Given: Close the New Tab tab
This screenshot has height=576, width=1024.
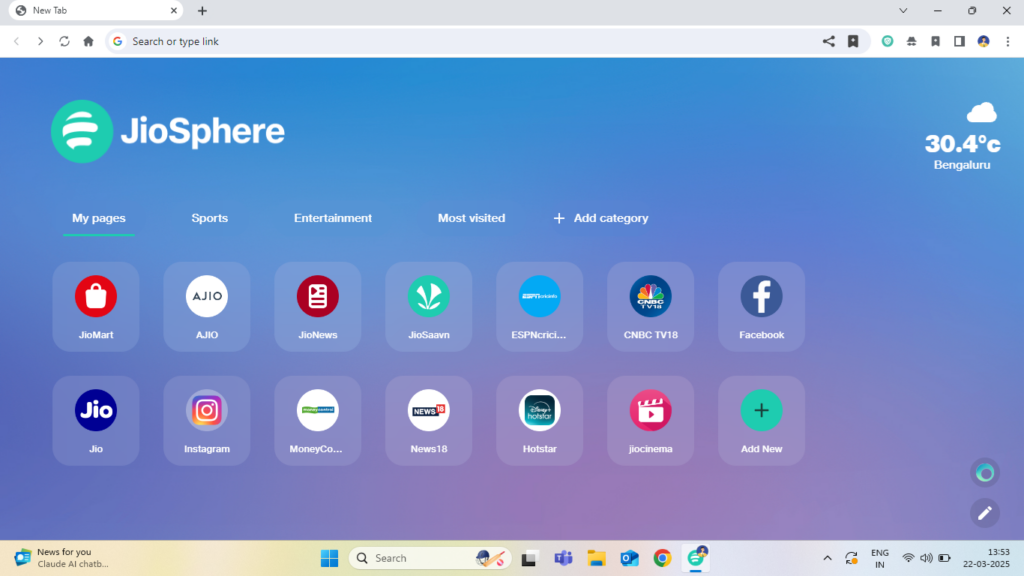Looking at the screenshot, I should pos(174,10).
